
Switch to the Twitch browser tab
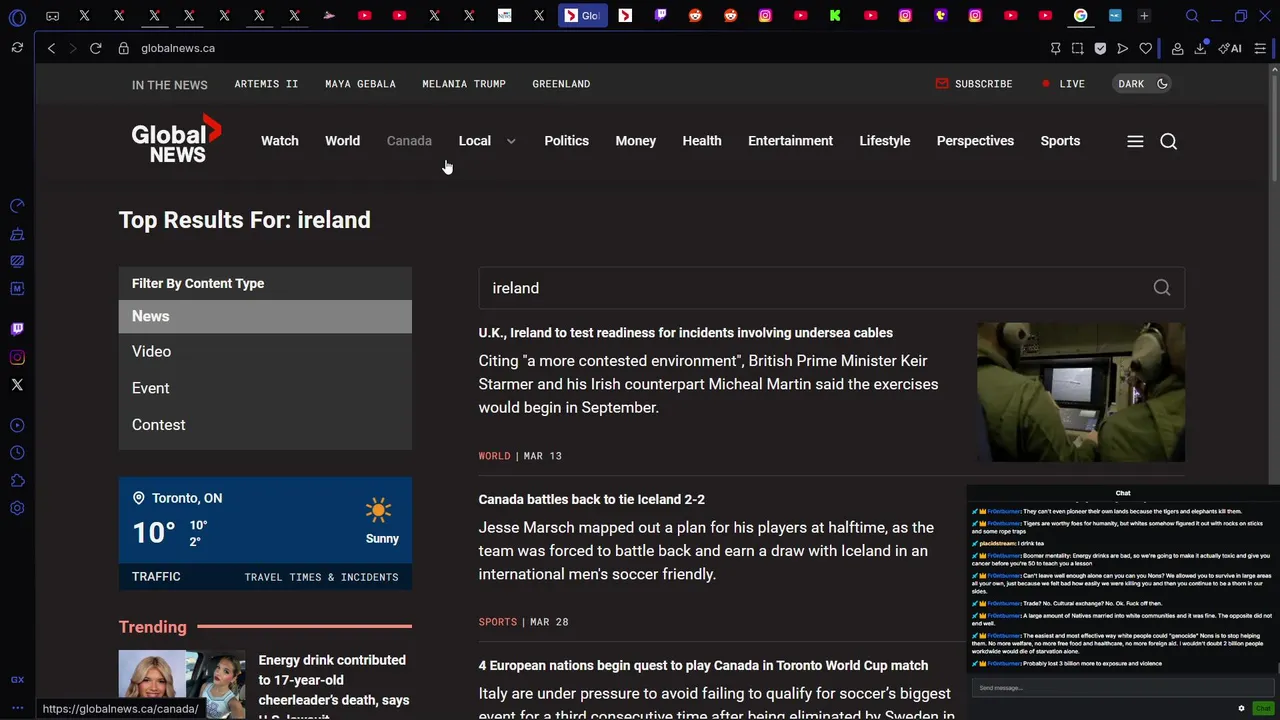(x=660, y=16)
